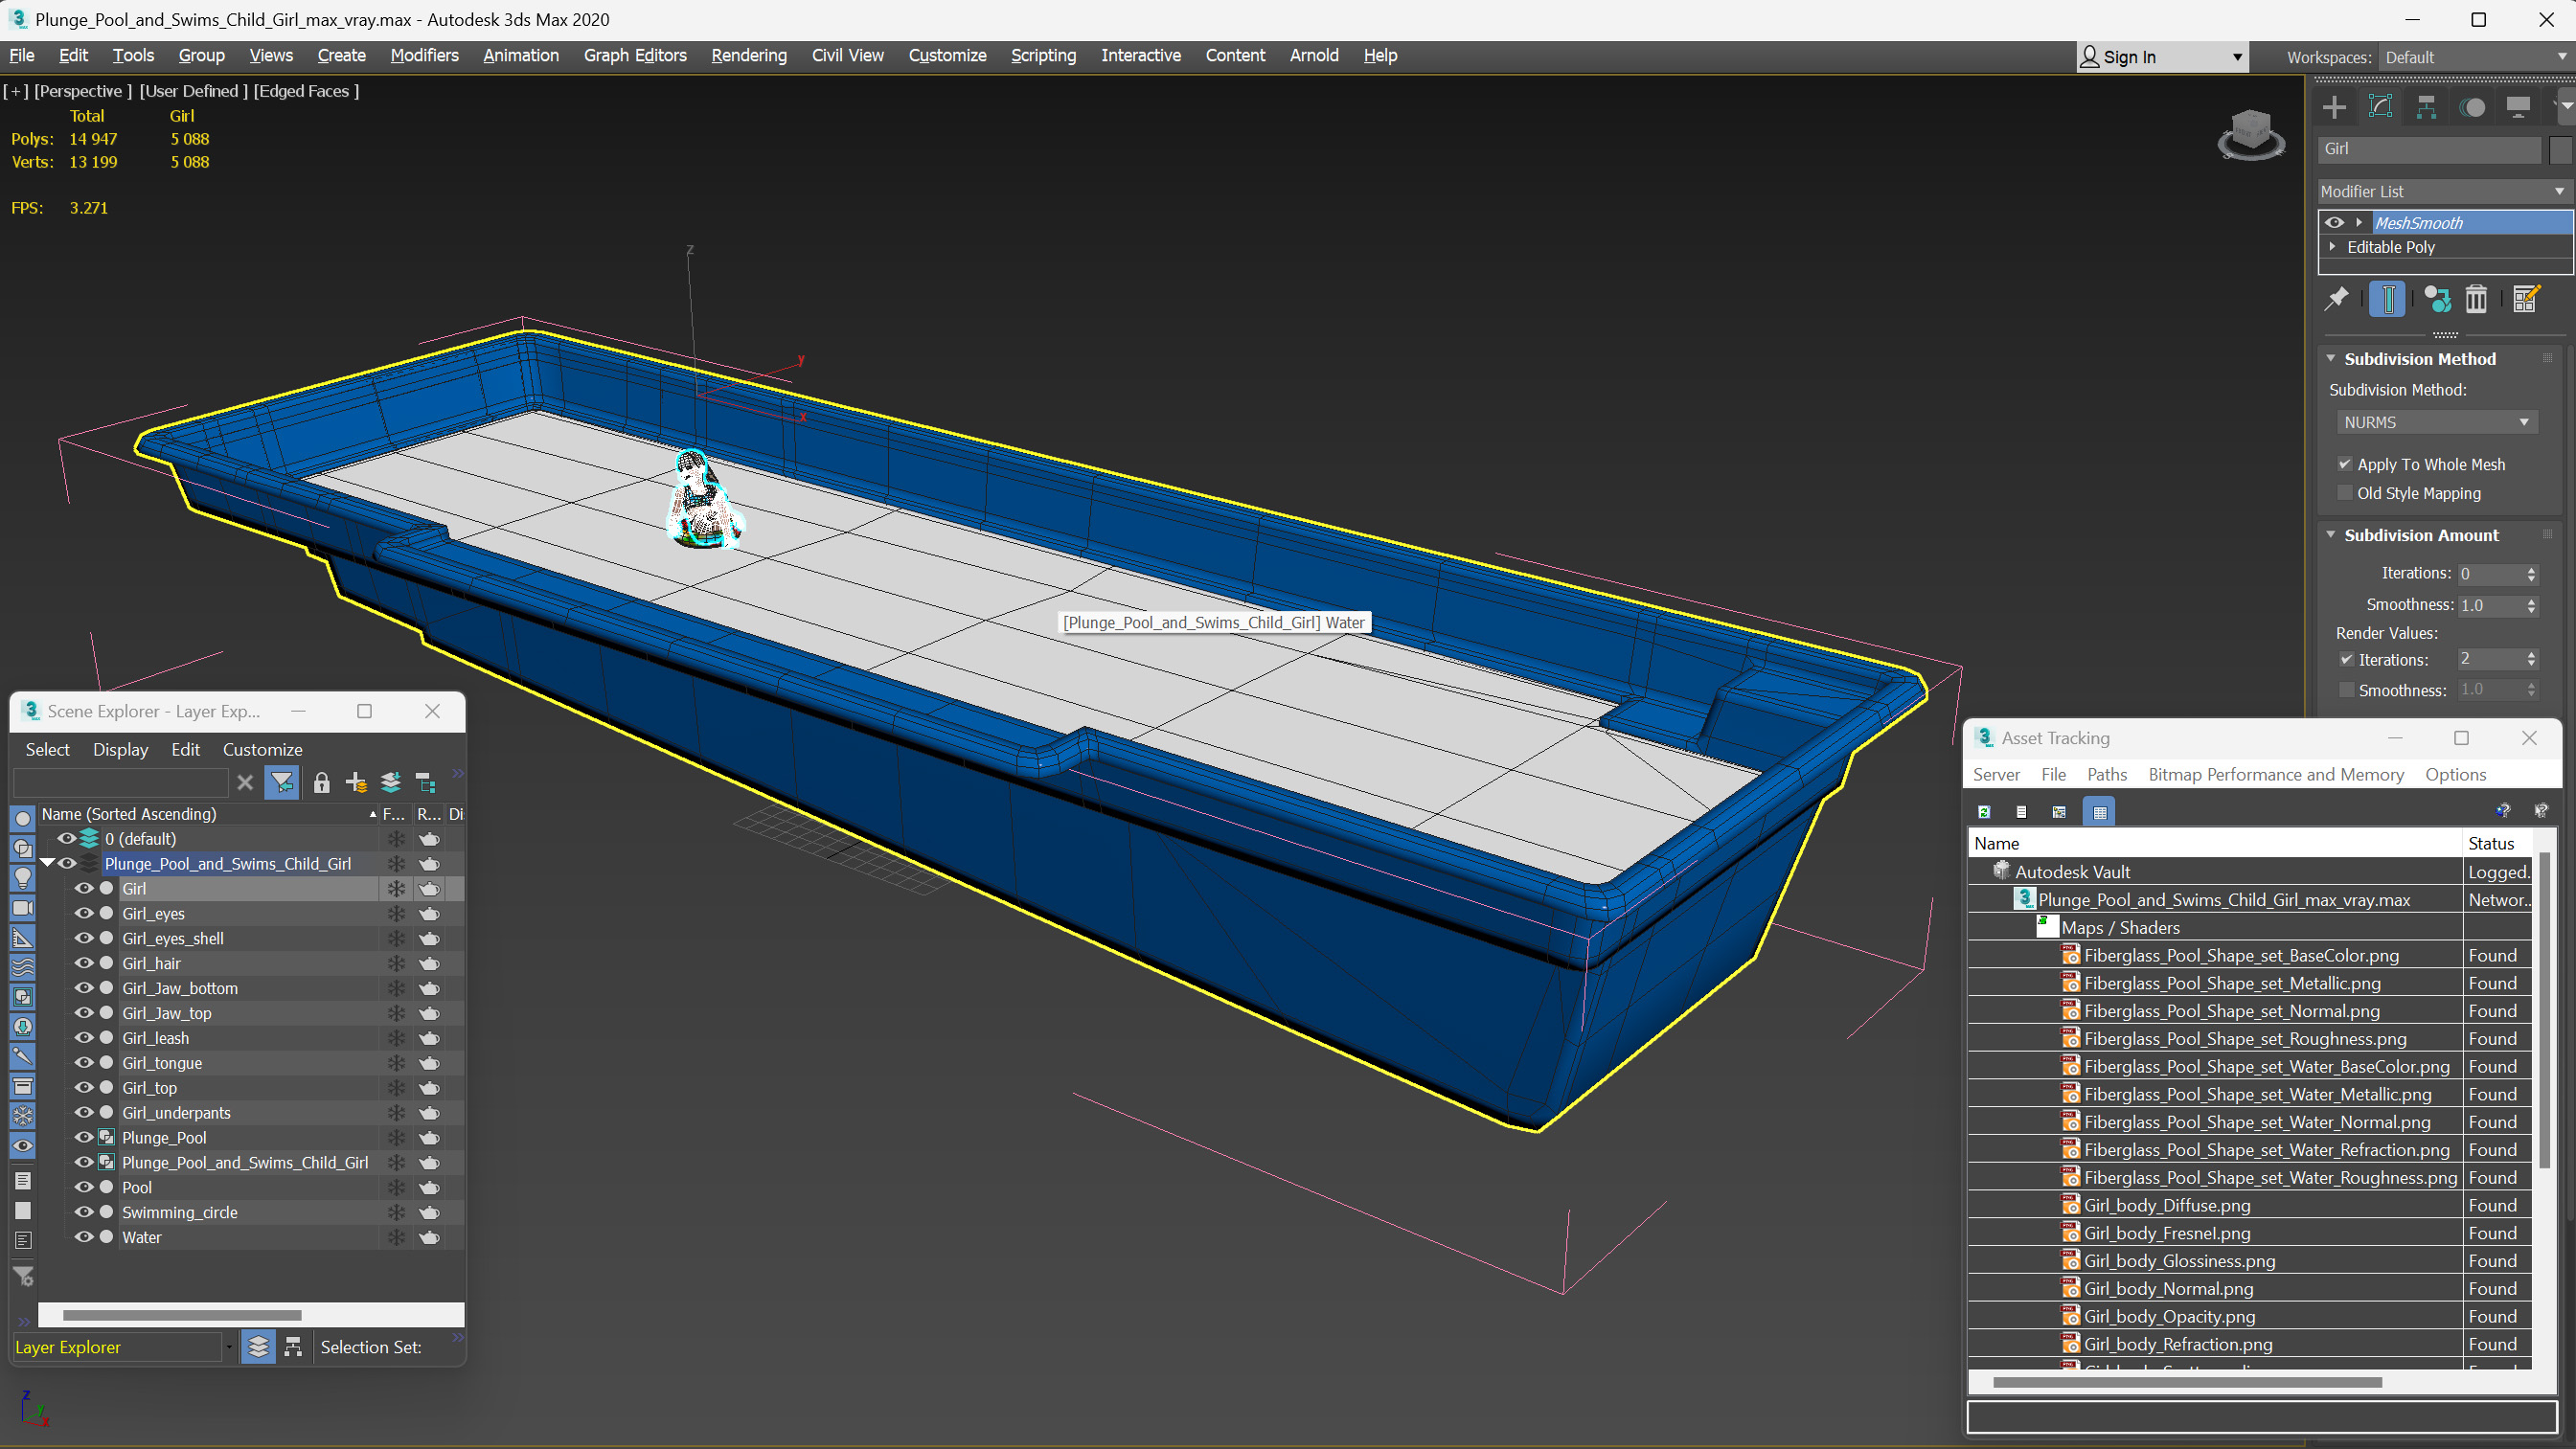Expand the MeshSmooth sub-objects arrow

click(x=2359, y=222)
